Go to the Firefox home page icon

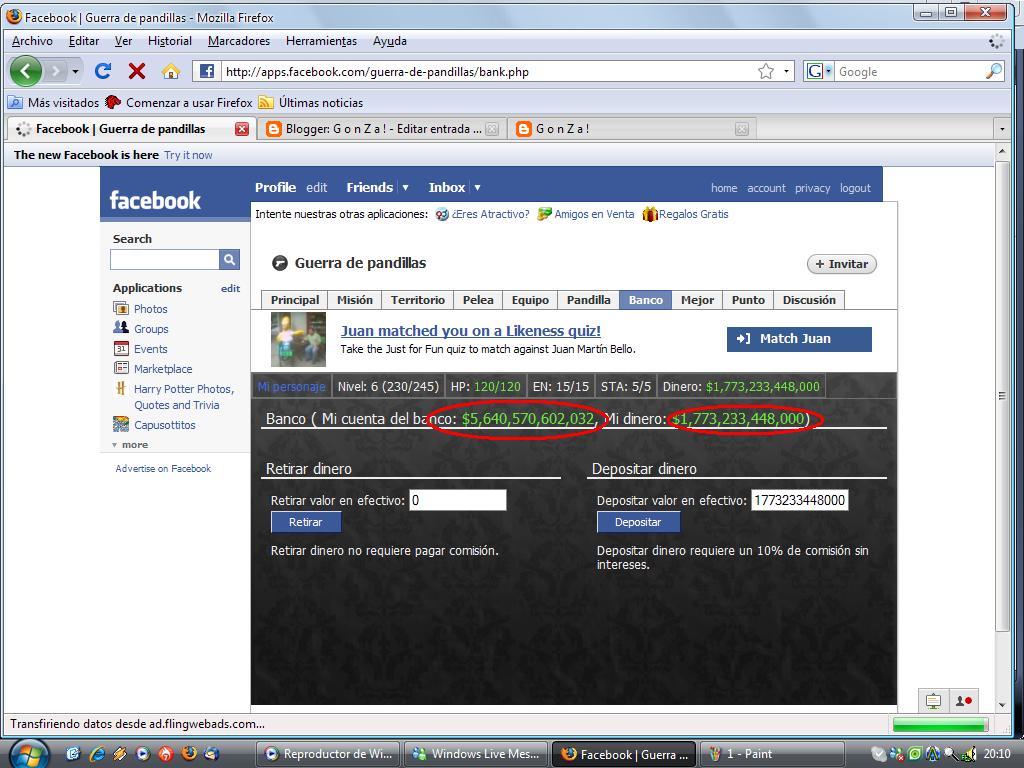tap(171, 71)
